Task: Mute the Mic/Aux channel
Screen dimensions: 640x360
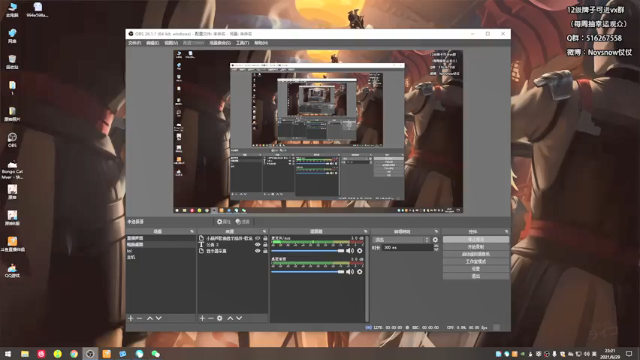Action: (x=350, y=251)
